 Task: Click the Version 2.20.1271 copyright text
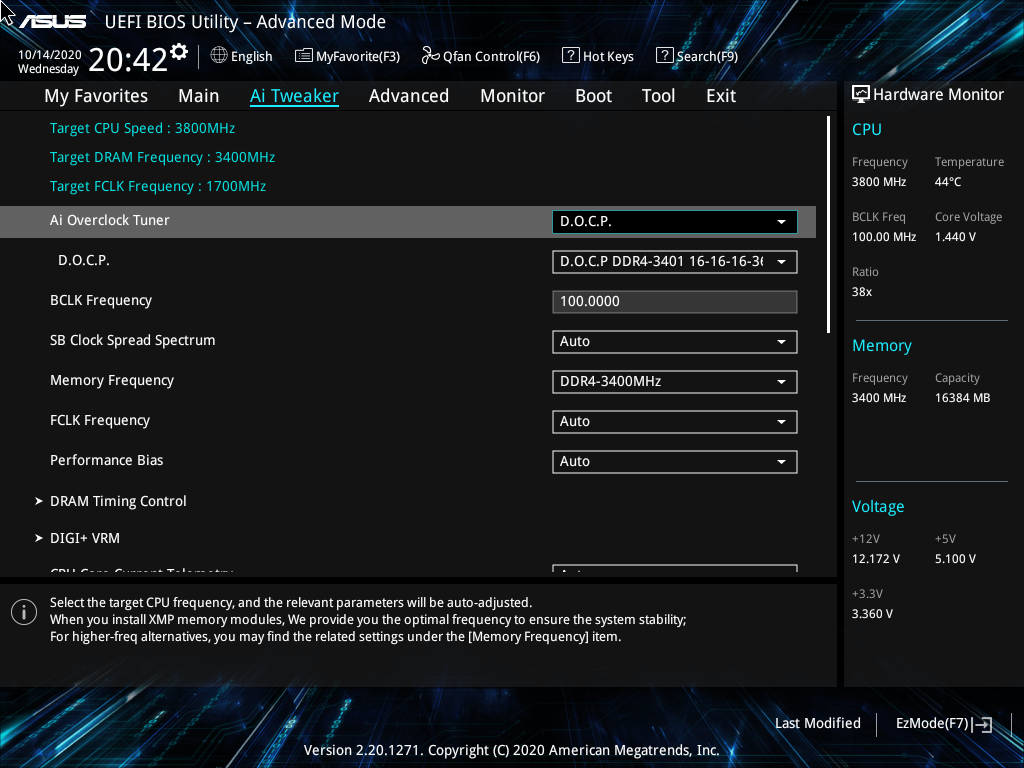(x=511, y=750)
